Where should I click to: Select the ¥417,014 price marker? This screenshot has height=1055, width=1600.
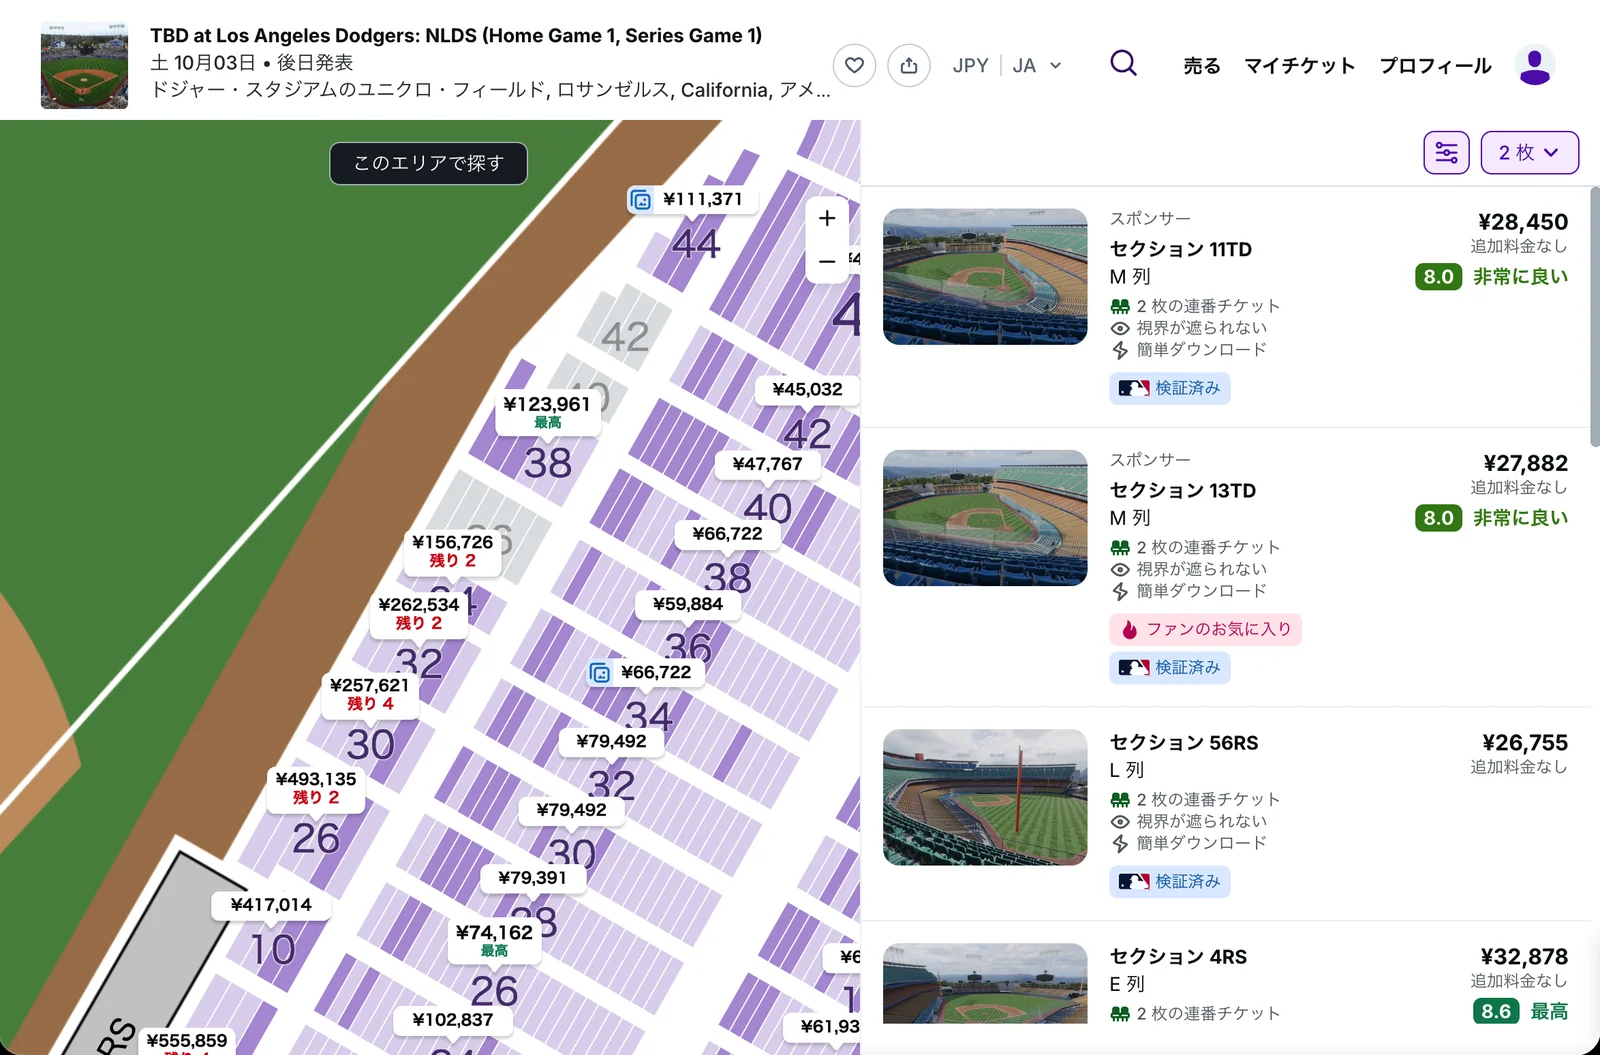click(x=271, y=905)
